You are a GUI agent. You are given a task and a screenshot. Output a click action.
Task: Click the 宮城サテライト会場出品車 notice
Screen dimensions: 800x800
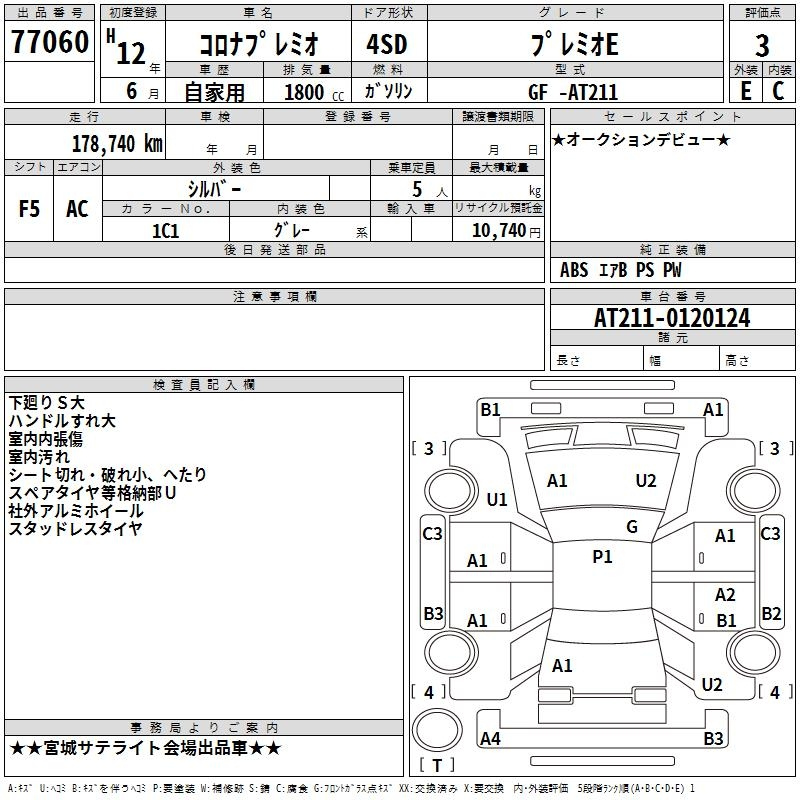pyautogui.click(x=145, y=748)
